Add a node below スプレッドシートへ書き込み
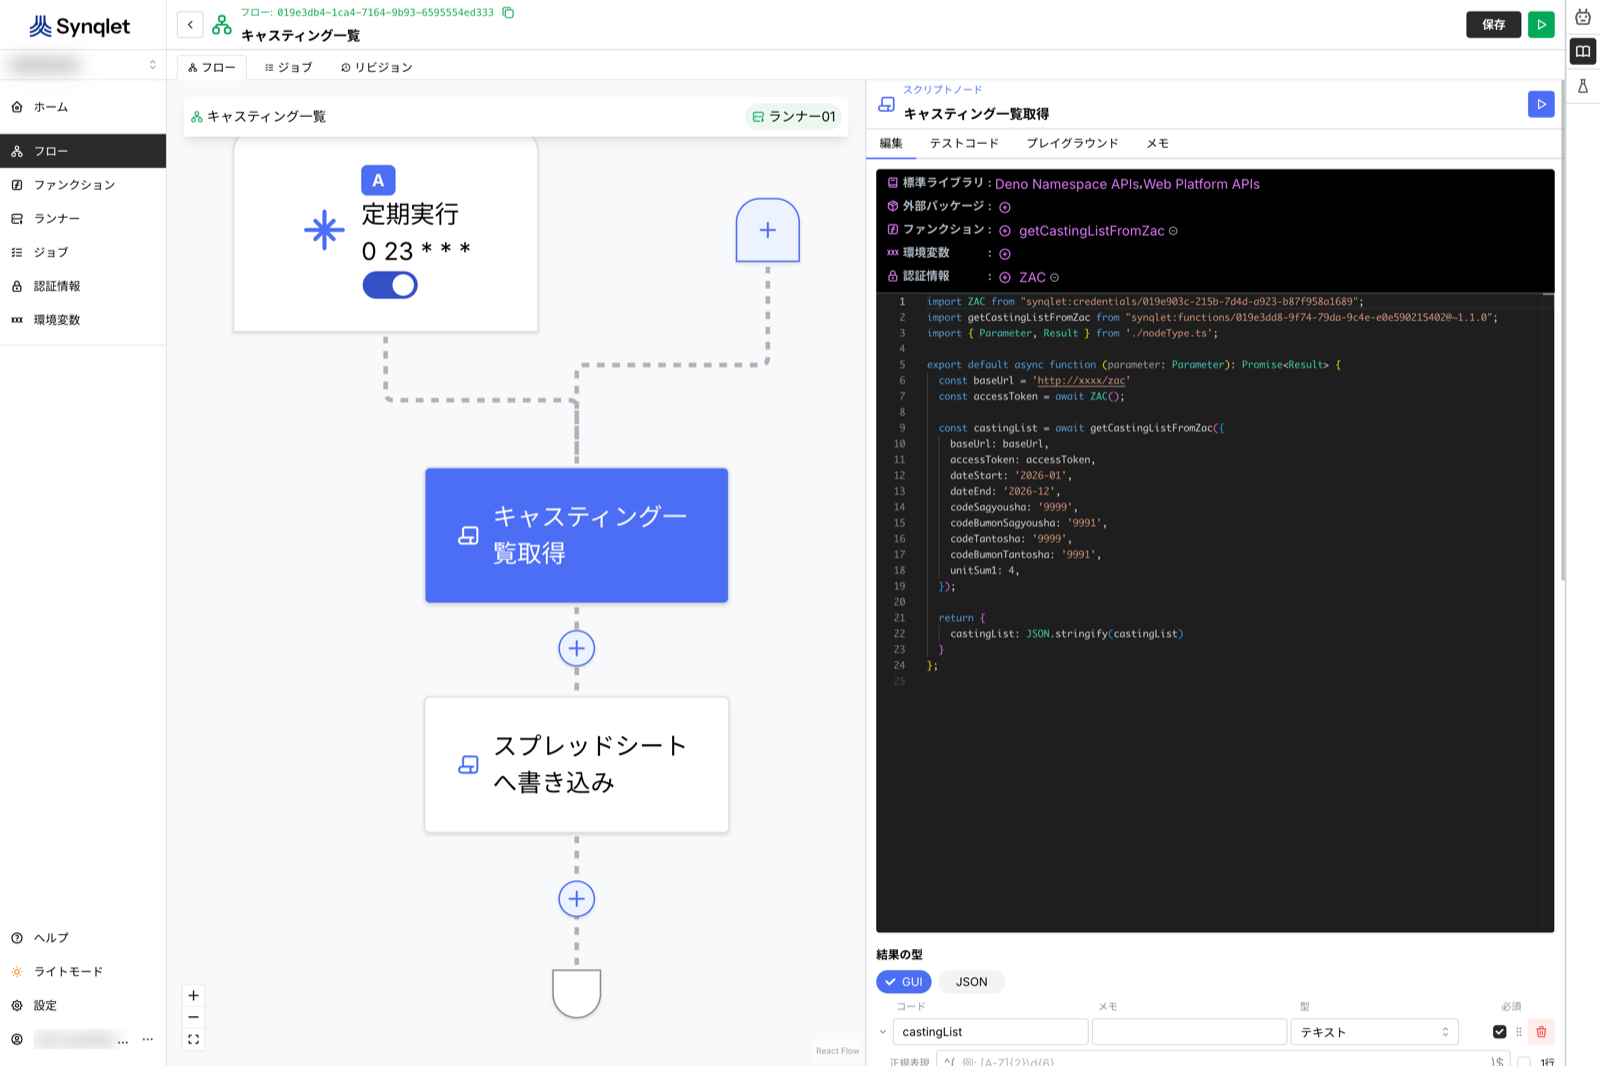This screenshot has height=1066, width=1600. [x=577, y=898]
